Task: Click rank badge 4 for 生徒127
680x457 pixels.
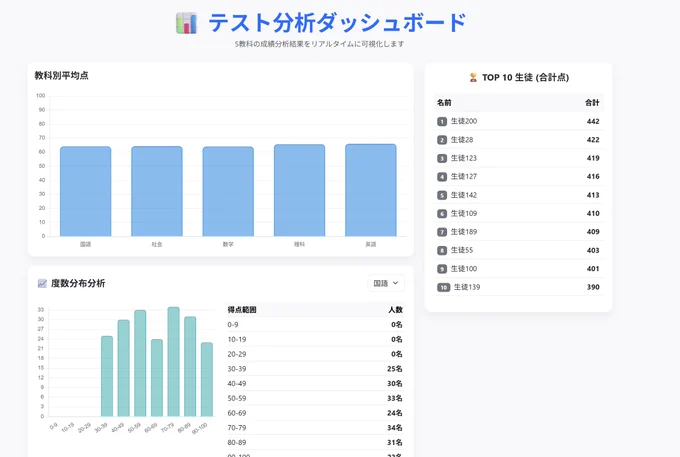Action: point(442,177)
